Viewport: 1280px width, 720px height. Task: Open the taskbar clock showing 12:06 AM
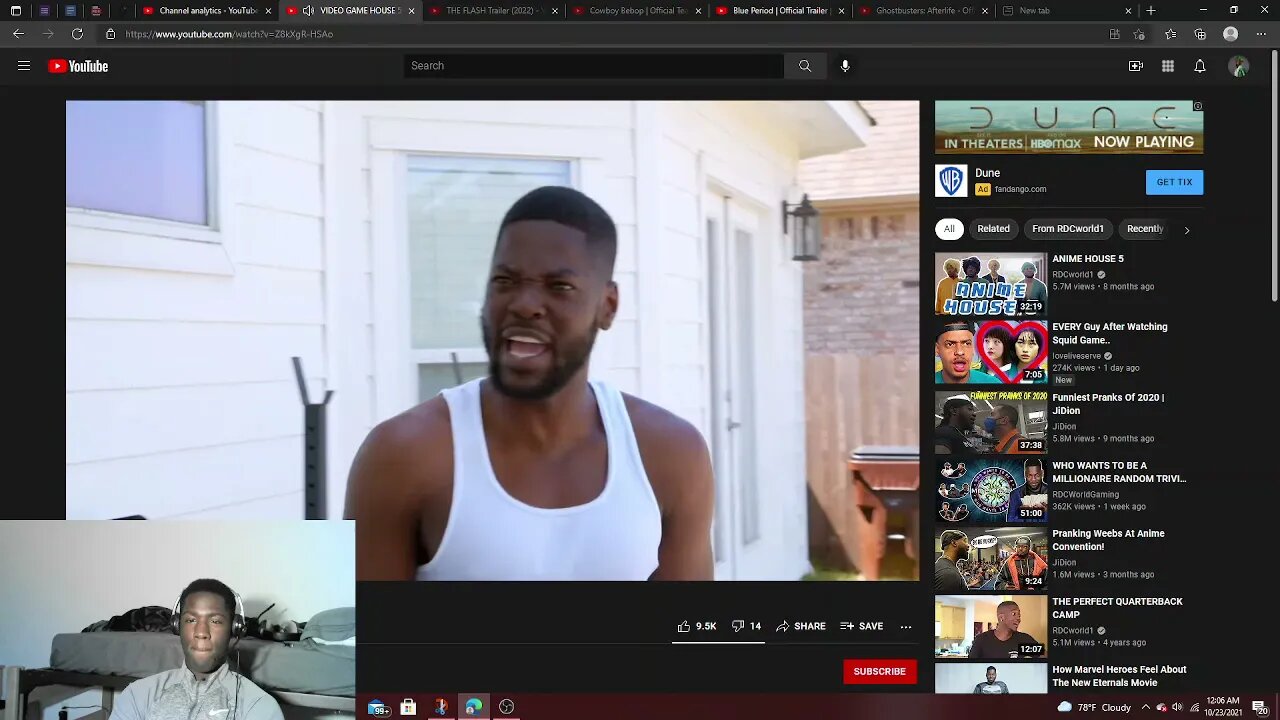pos(1221,707)
